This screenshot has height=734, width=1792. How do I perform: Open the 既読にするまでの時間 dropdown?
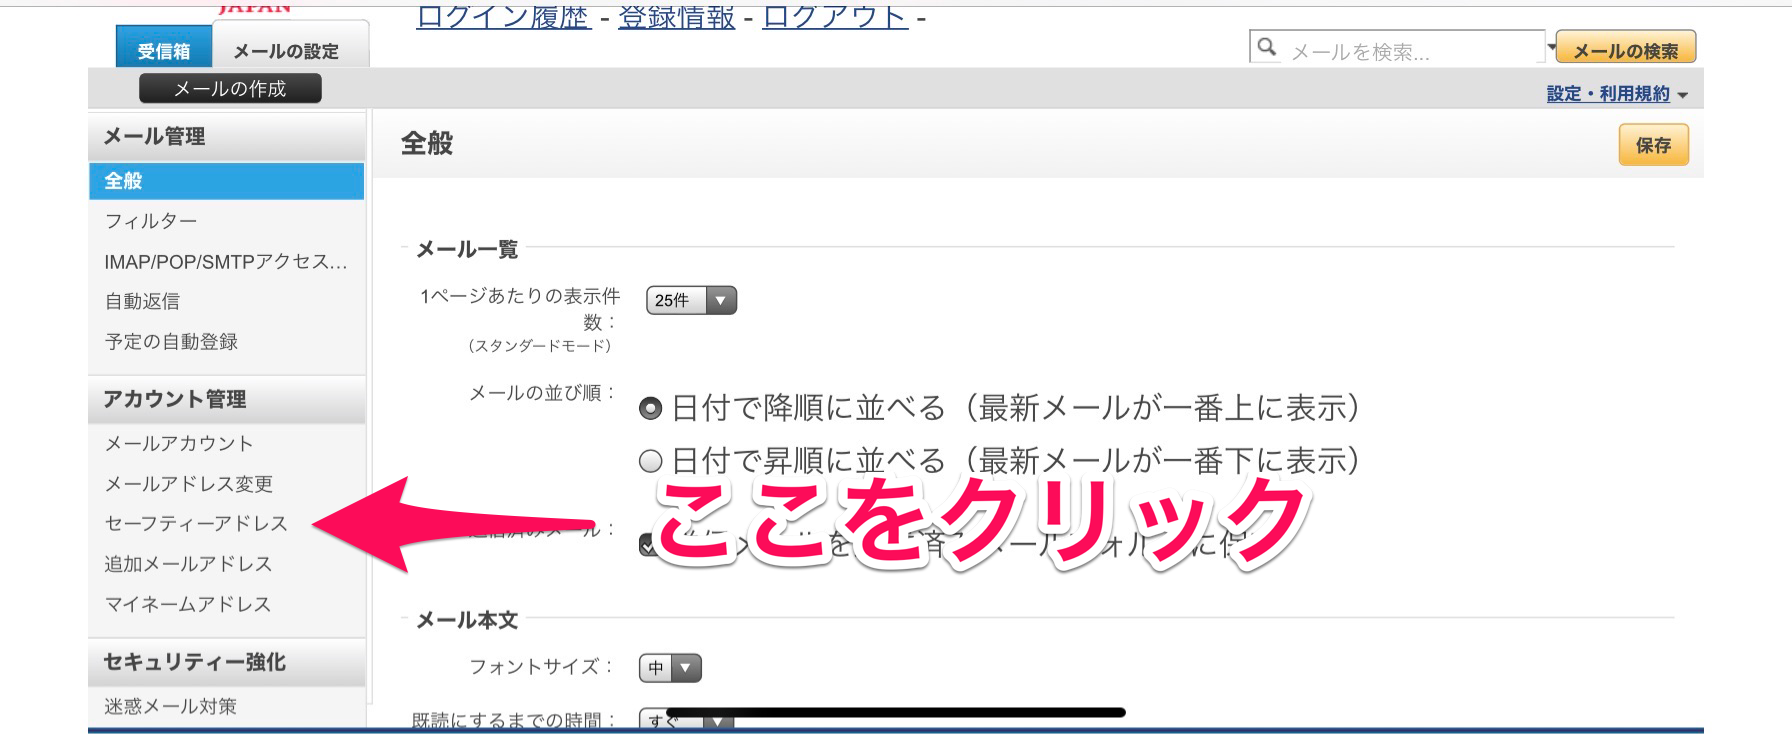pos(687,720)
